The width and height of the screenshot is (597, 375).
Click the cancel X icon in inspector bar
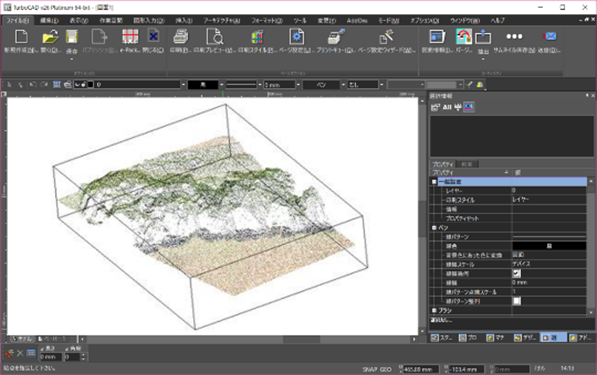coord(20,354)
